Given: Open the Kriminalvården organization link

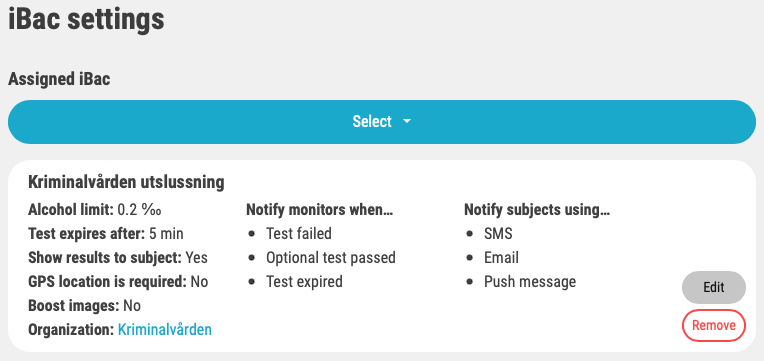Looking at the screenshot, I should coord(165,330).
